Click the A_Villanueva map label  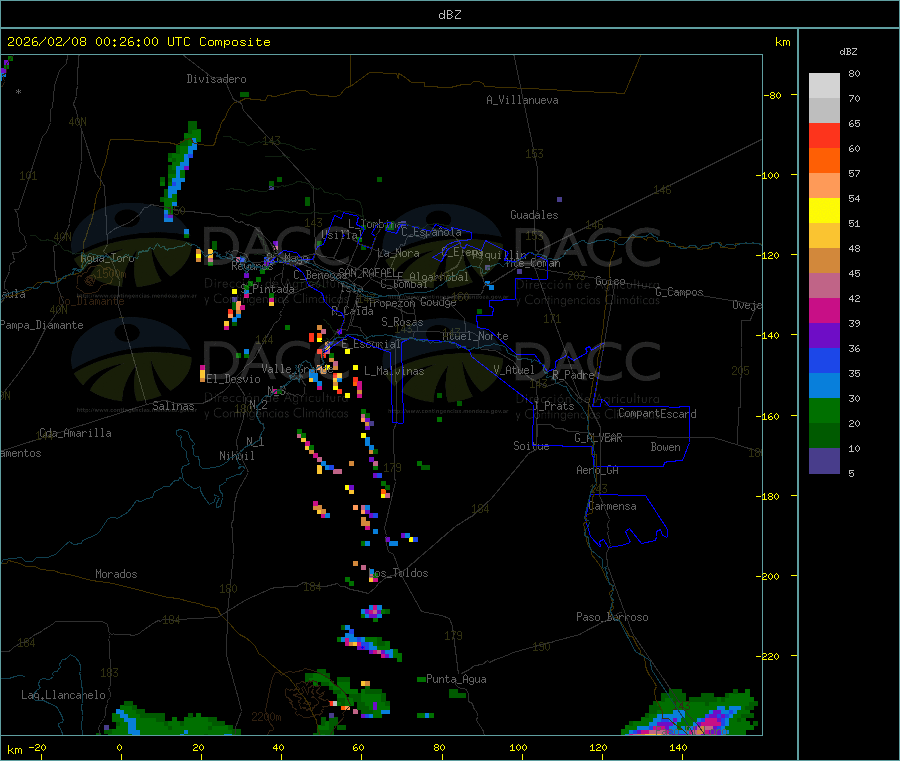(522, 100)
